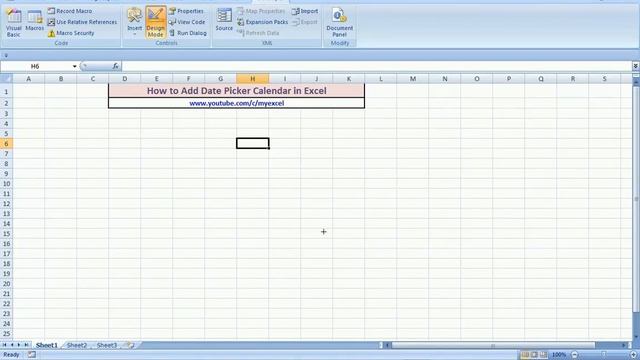Select column H header
Image resolution: width=640 pixels, height=360 pixels.
pos(253,78)
